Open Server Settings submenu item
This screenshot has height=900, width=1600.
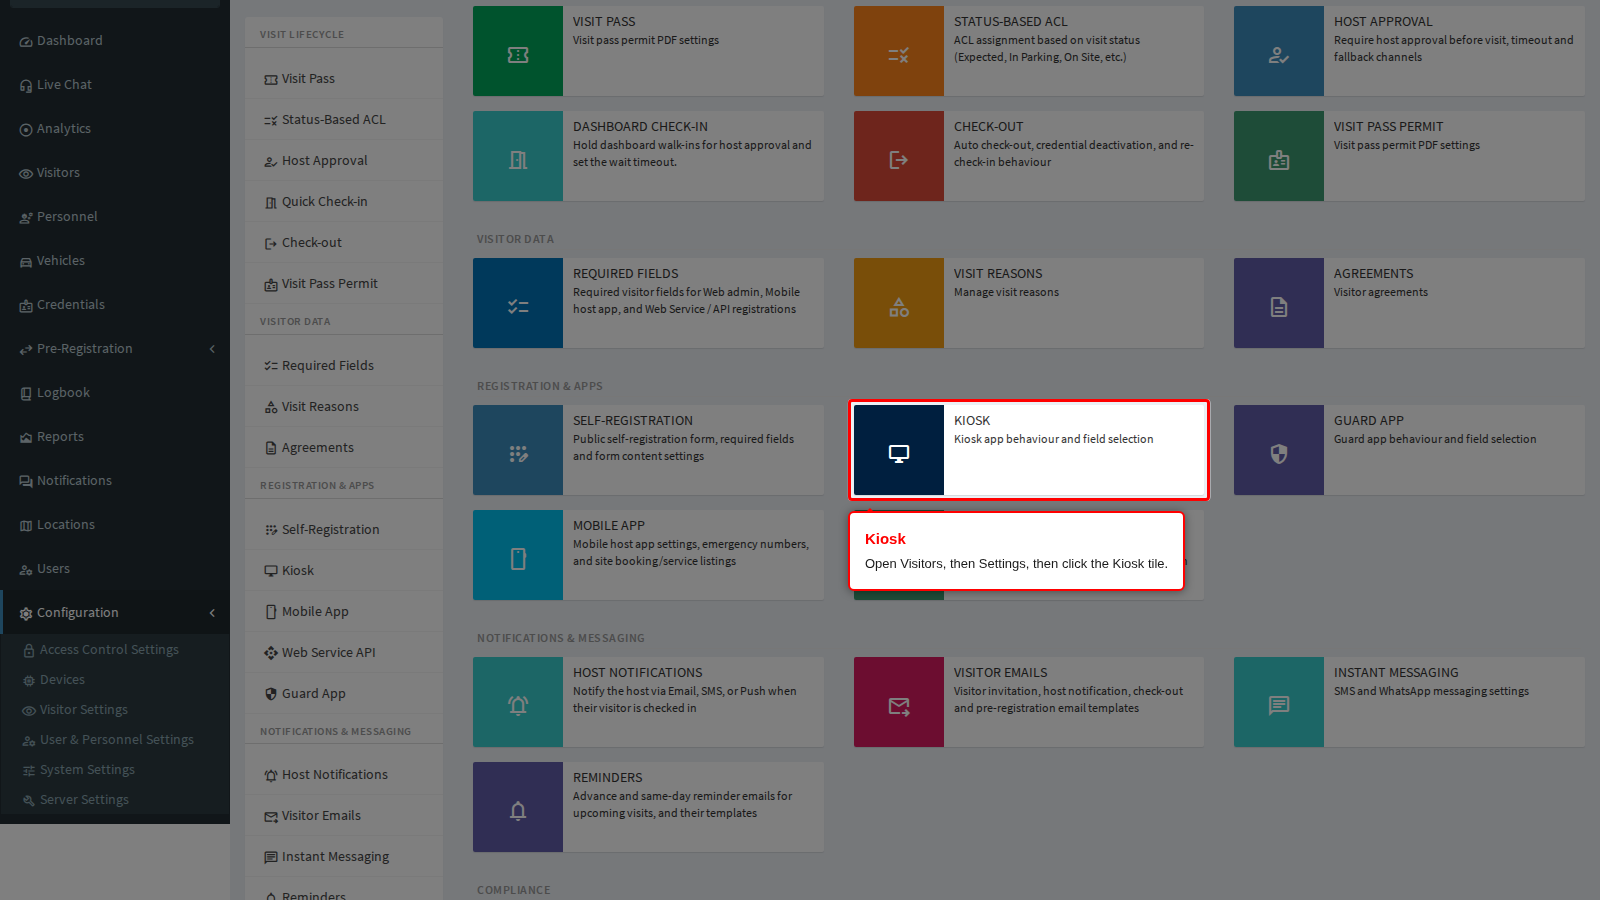pyautogui.click(x=115, y=800)
